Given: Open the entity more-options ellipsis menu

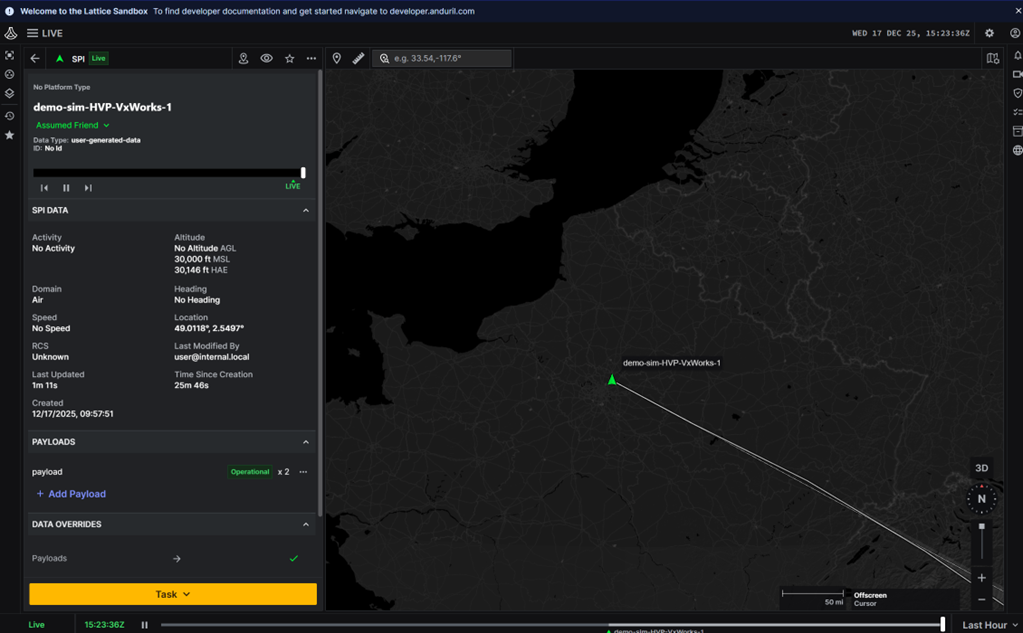Looking at the screenshot, I should pos(312,59).
